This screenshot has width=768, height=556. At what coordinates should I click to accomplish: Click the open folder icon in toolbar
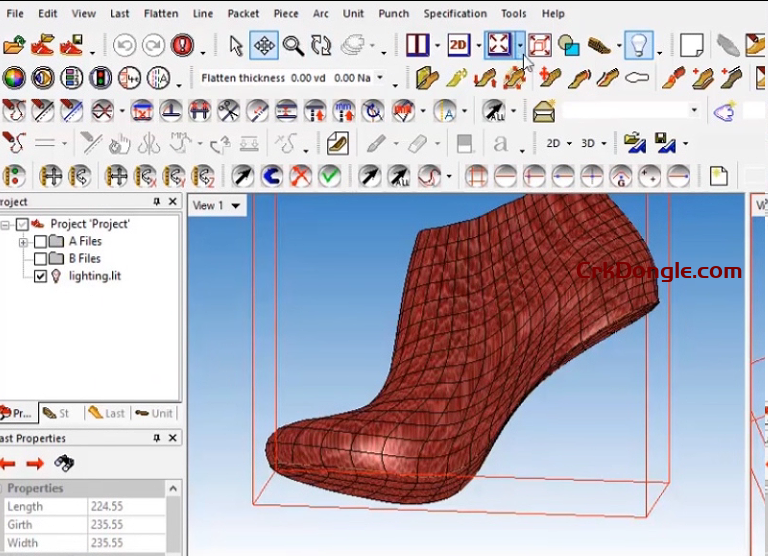click(x=13, y=45)
